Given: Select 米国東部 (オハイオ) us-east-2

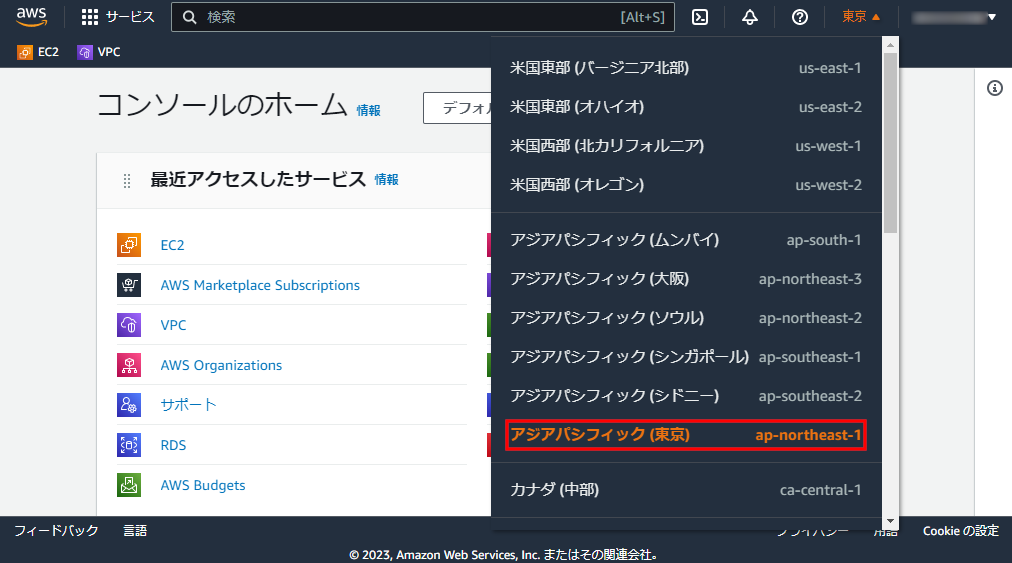Looking at the screenshot, I should [686, 107].
